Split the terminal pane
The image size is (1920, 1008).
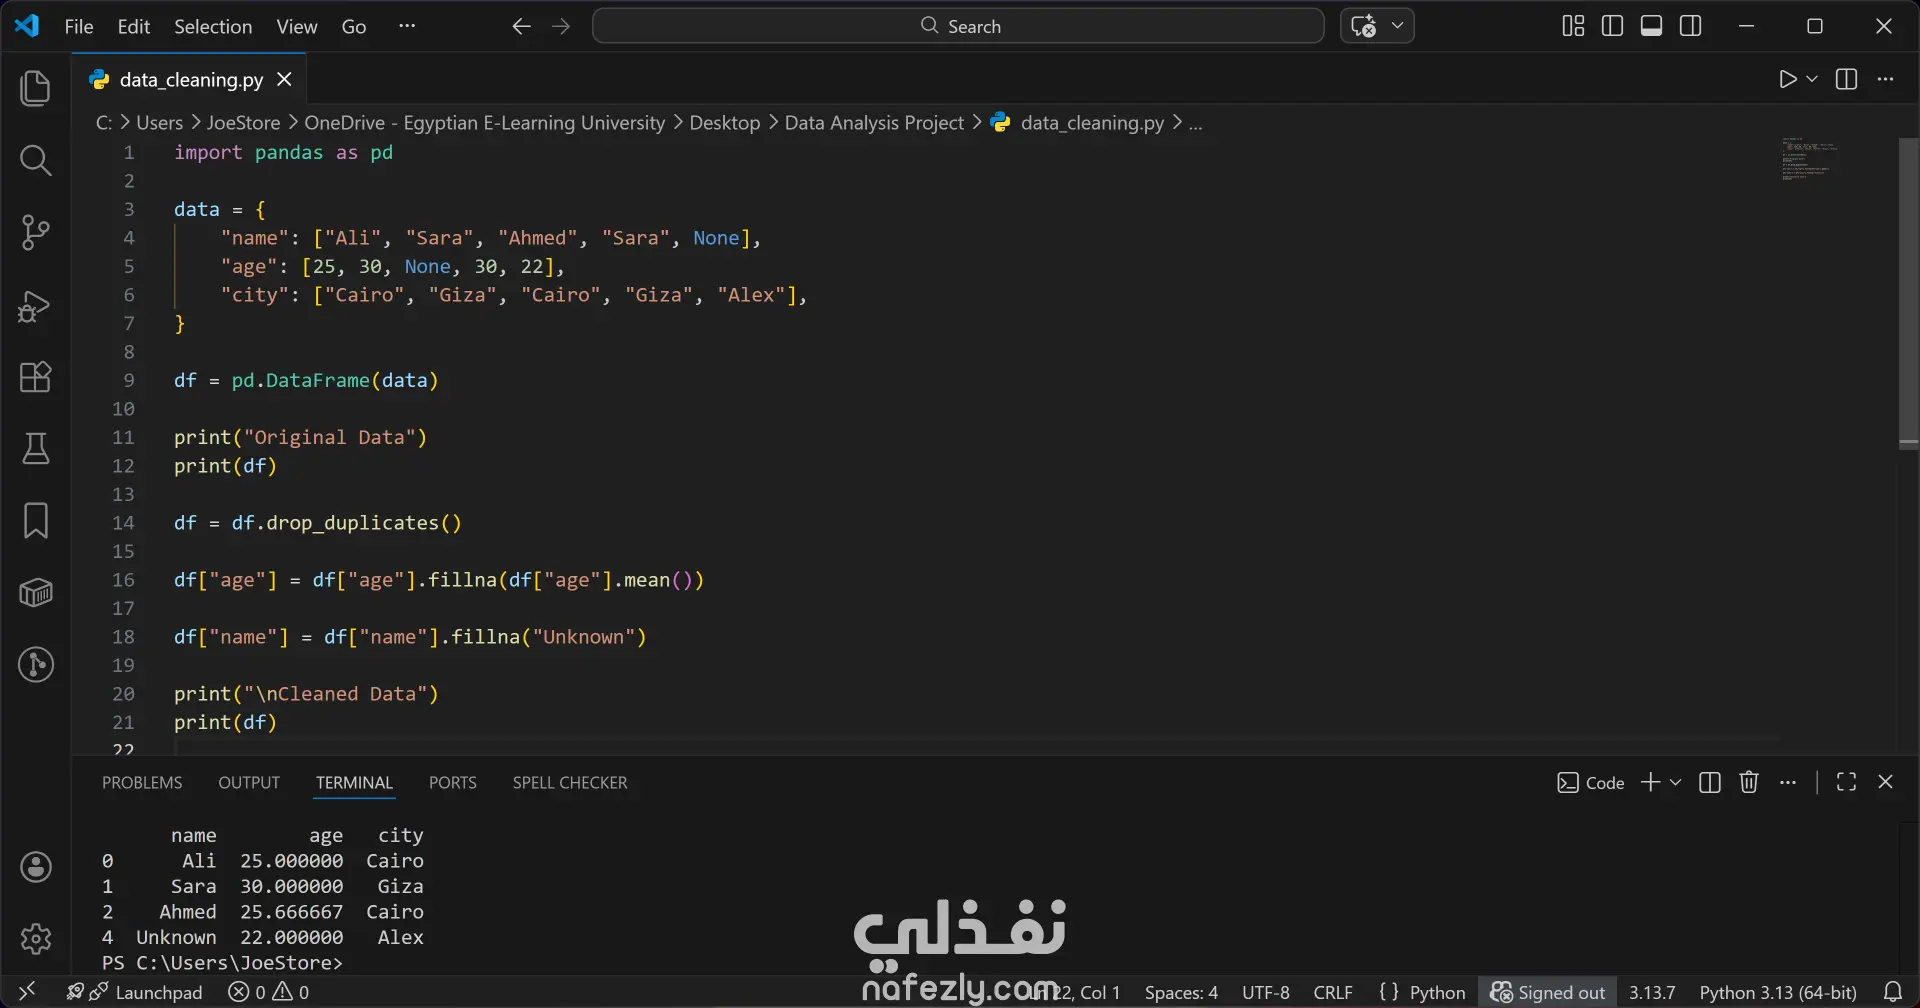(1710, 782)
